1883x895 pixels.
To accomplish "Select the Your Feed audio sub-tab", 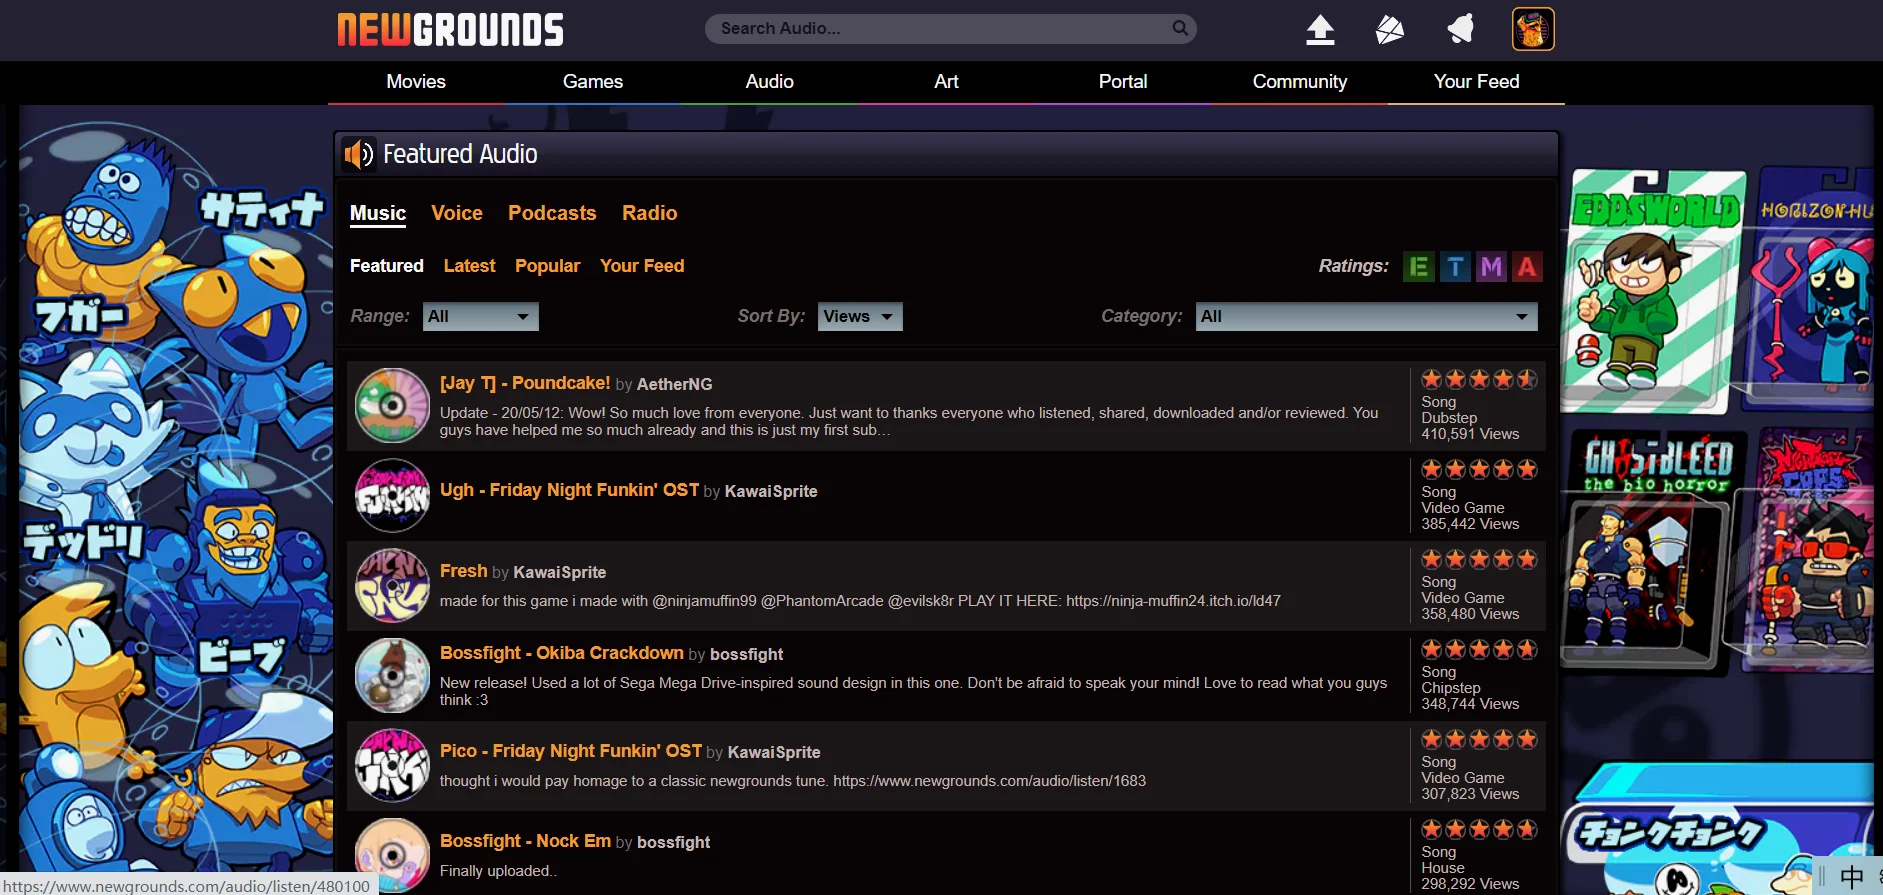I will (x=642, y=266).
